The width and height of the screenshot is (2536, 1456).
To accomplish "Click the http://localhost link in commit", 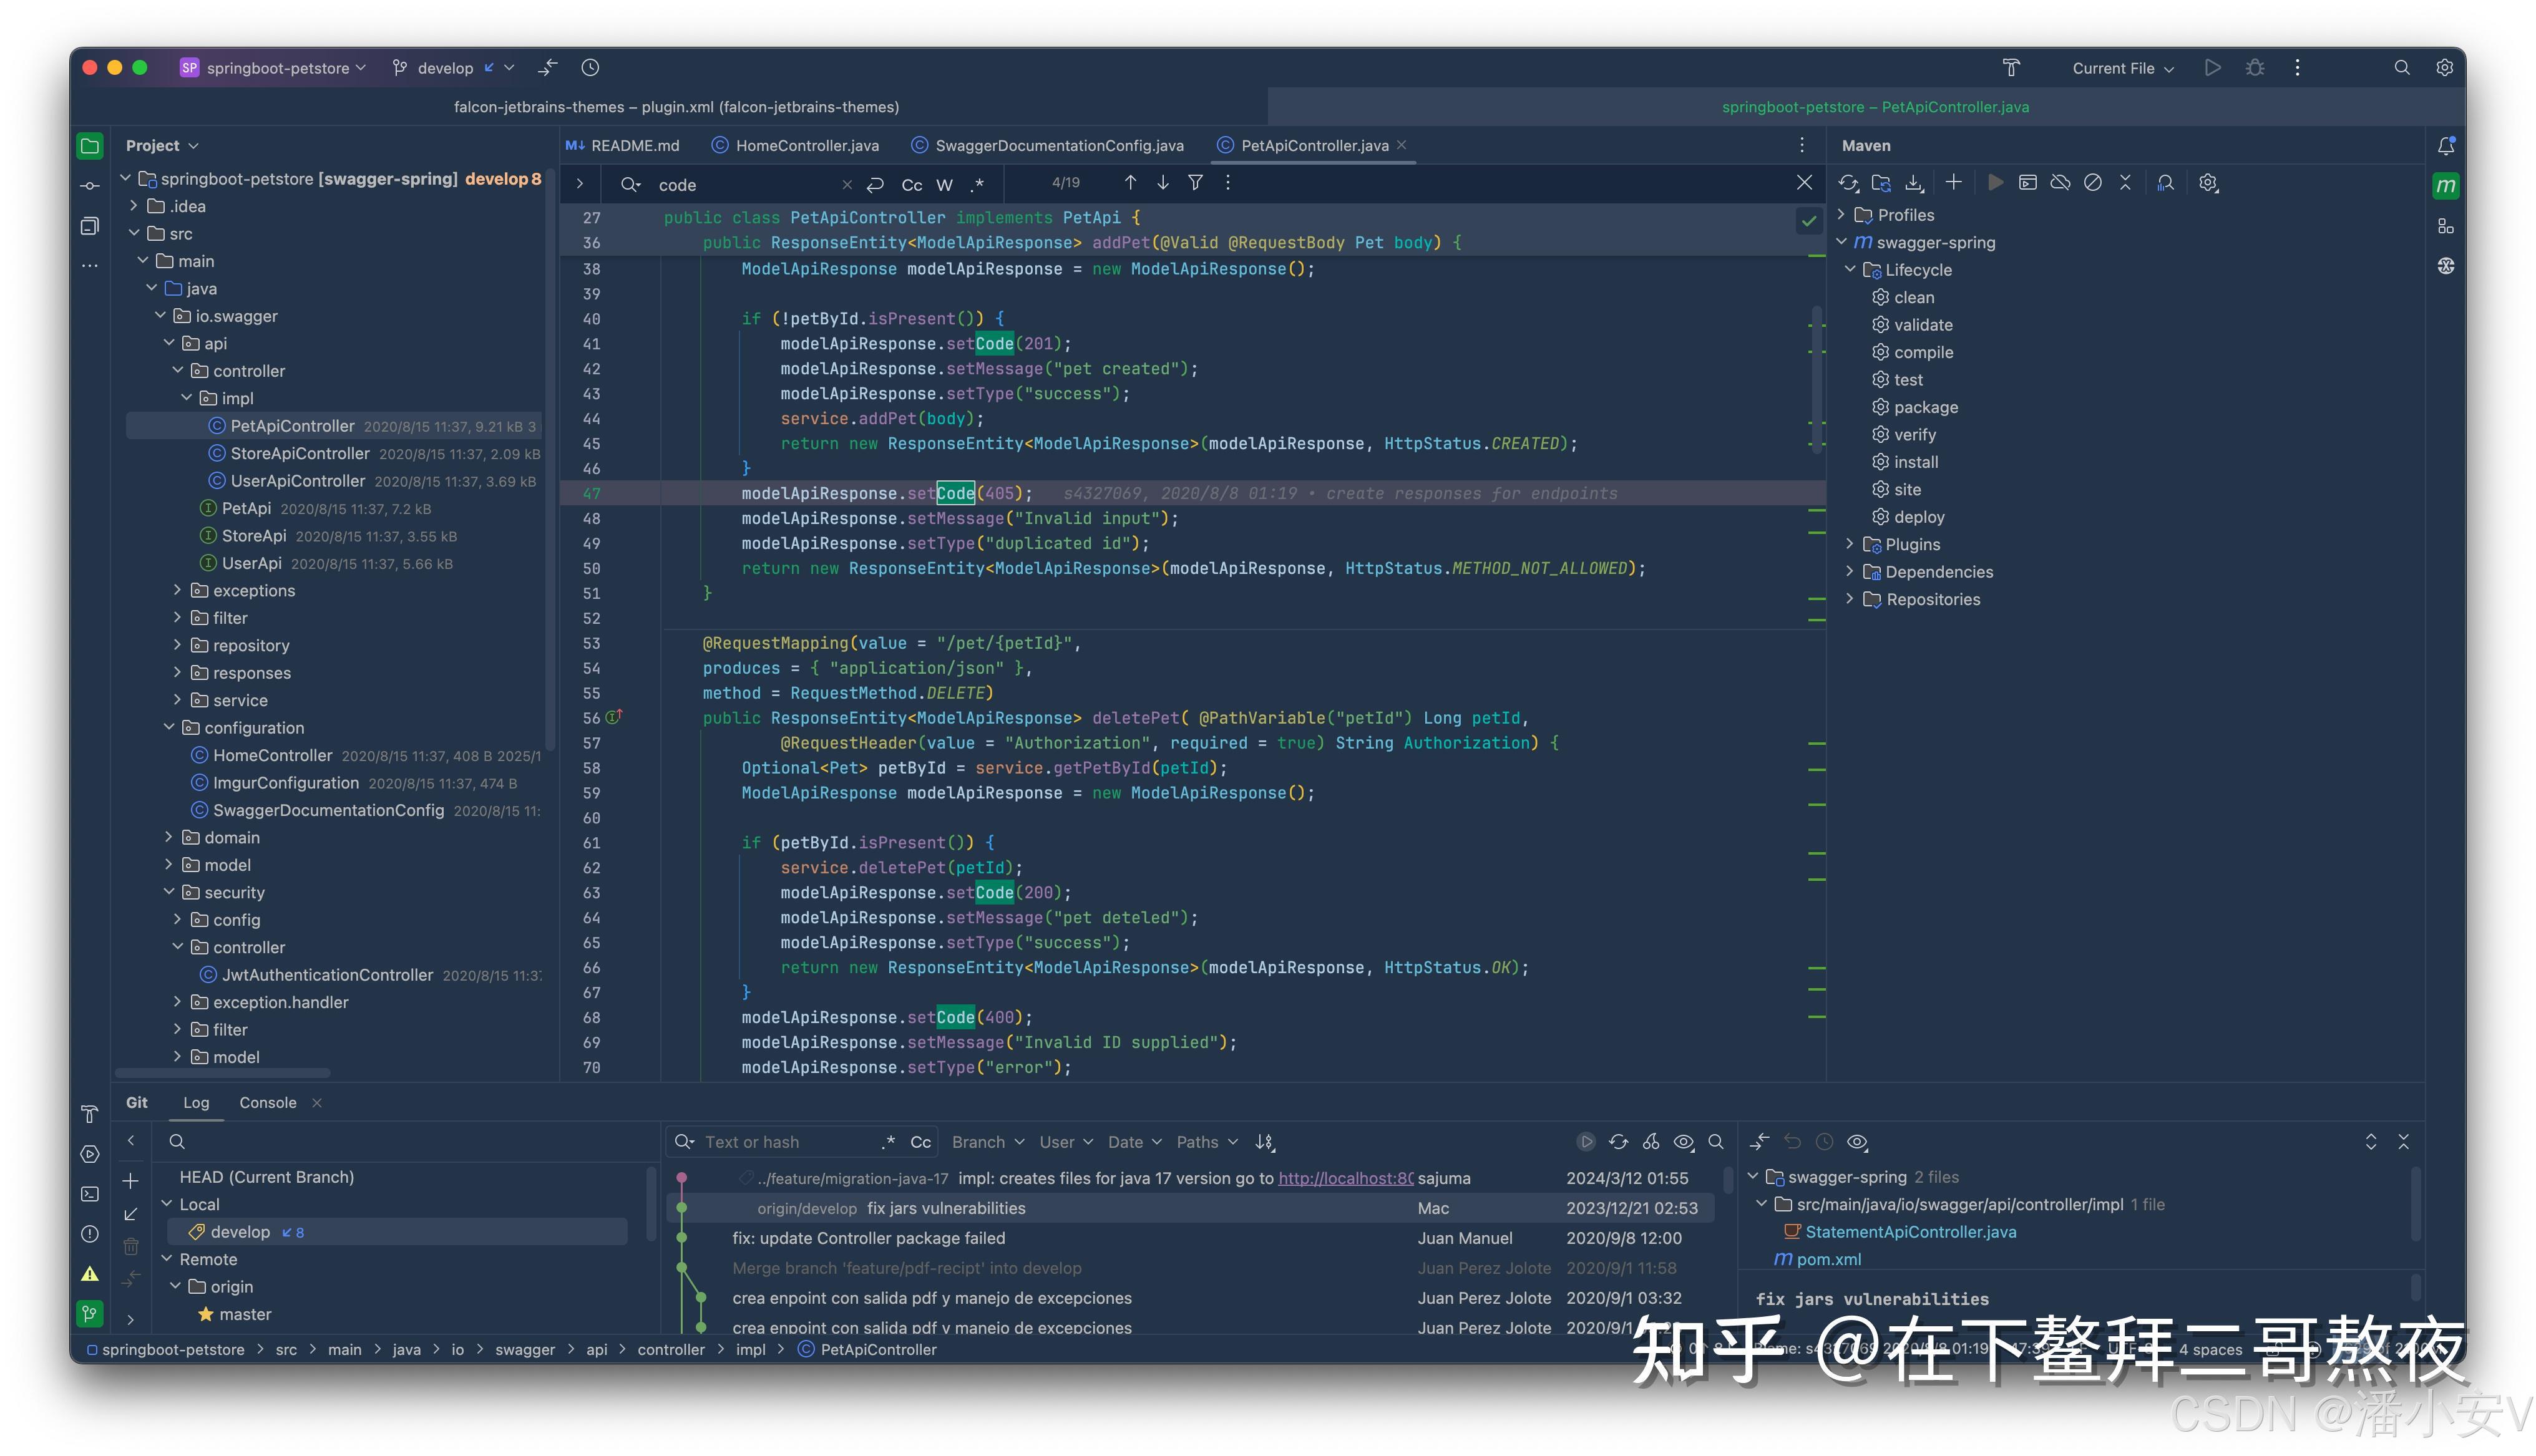I will pos(1345,1178).
